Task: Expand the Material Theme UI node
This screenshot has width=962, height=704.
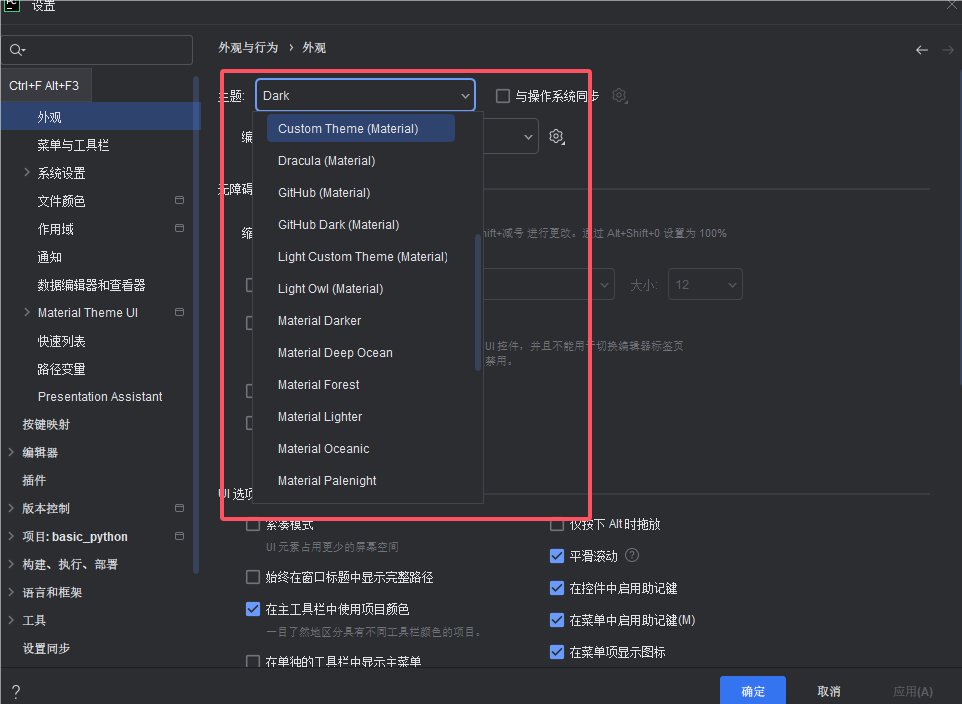Action: tap(26, 312)
